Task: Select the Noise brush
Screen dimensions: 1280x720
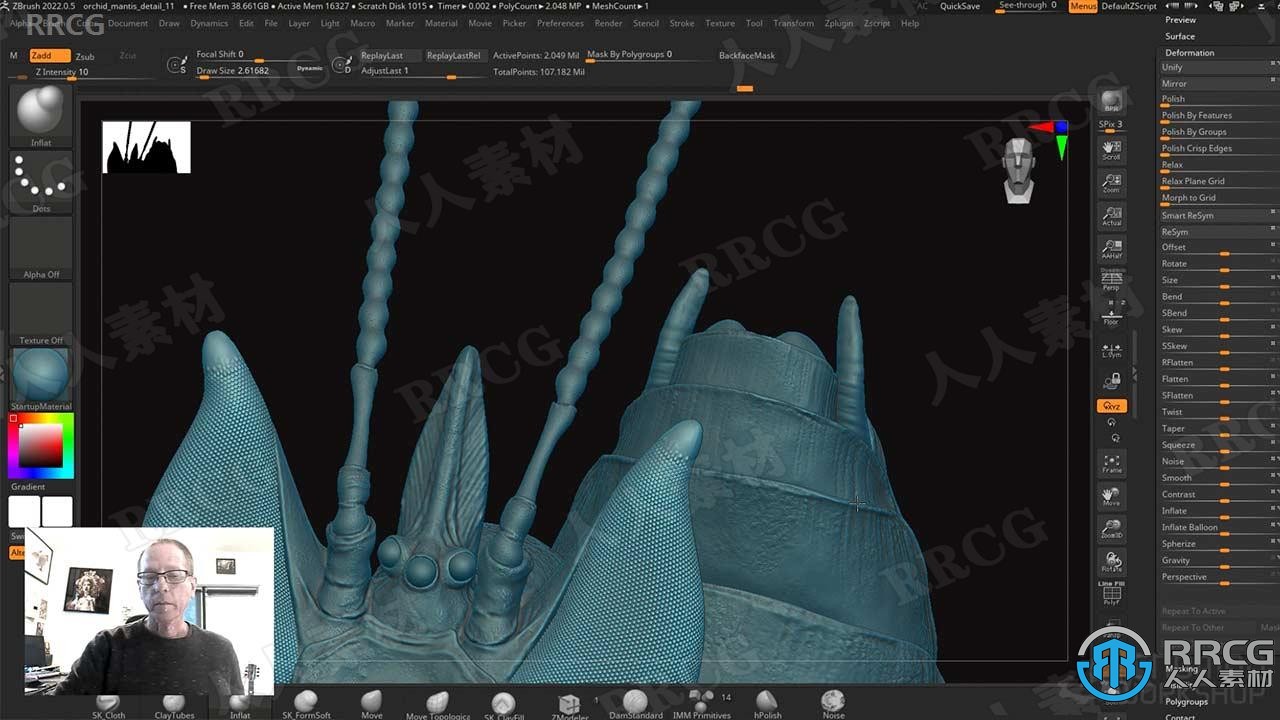Action: (x=833, y=705)
